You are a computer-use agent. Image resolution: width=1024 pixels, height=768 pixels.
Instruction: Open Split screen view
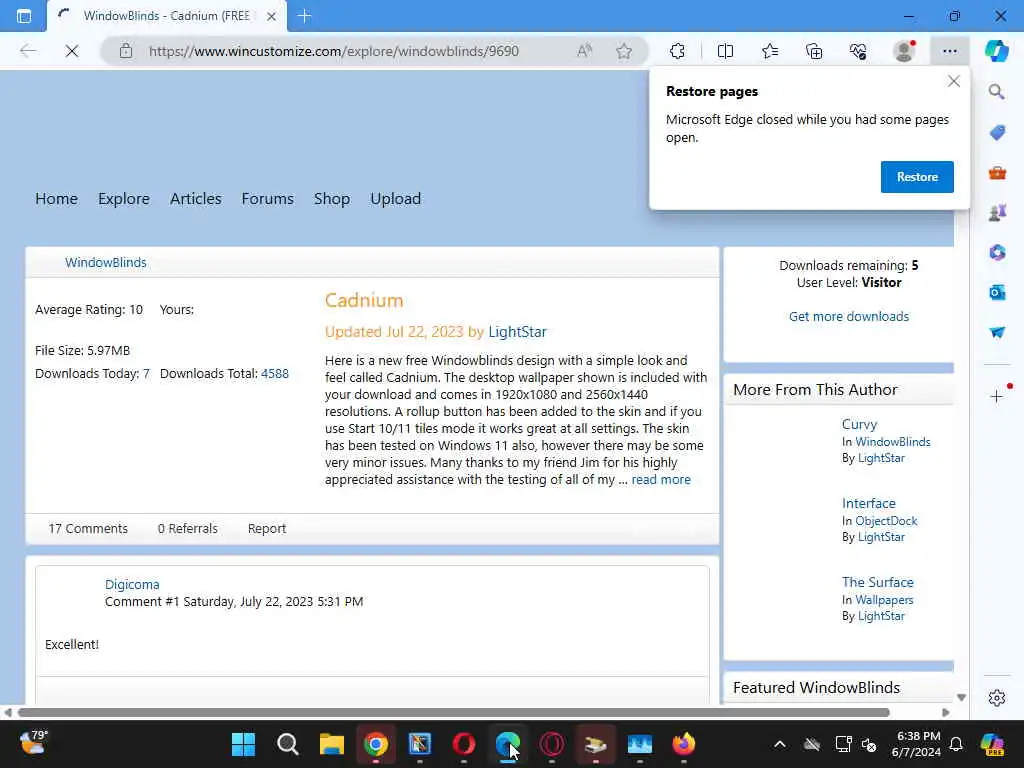[x=725, y=51]
